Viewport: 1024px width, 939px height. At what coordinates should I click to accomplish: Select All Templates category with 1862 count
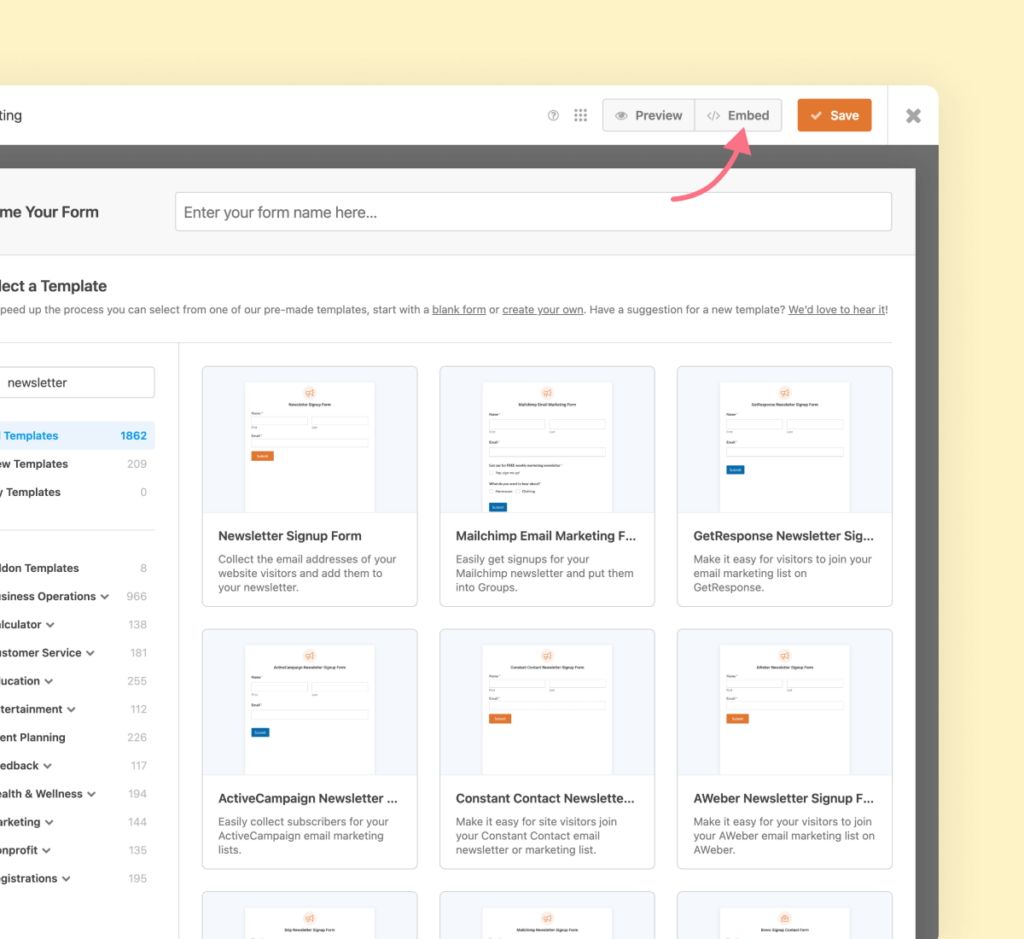coord(77,436)
